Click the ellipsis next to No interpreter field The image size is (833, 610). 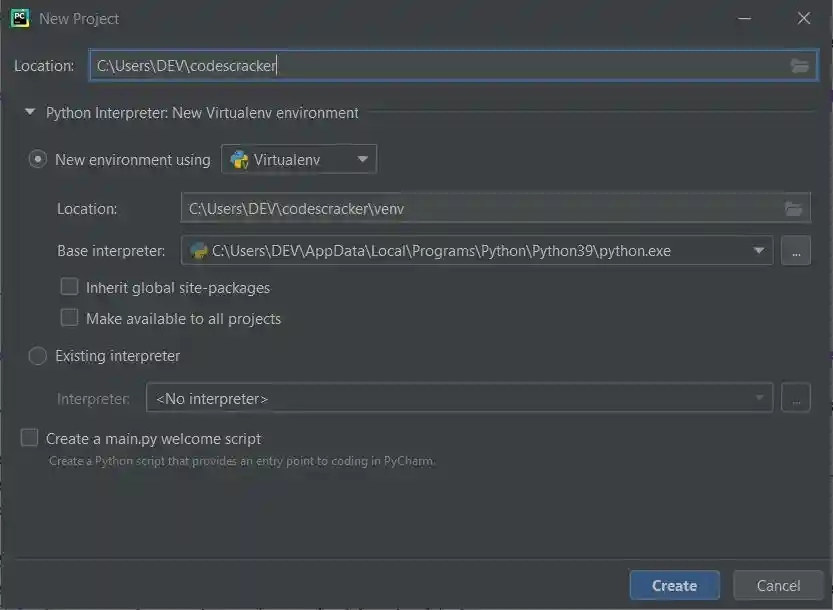coord(796,397)
